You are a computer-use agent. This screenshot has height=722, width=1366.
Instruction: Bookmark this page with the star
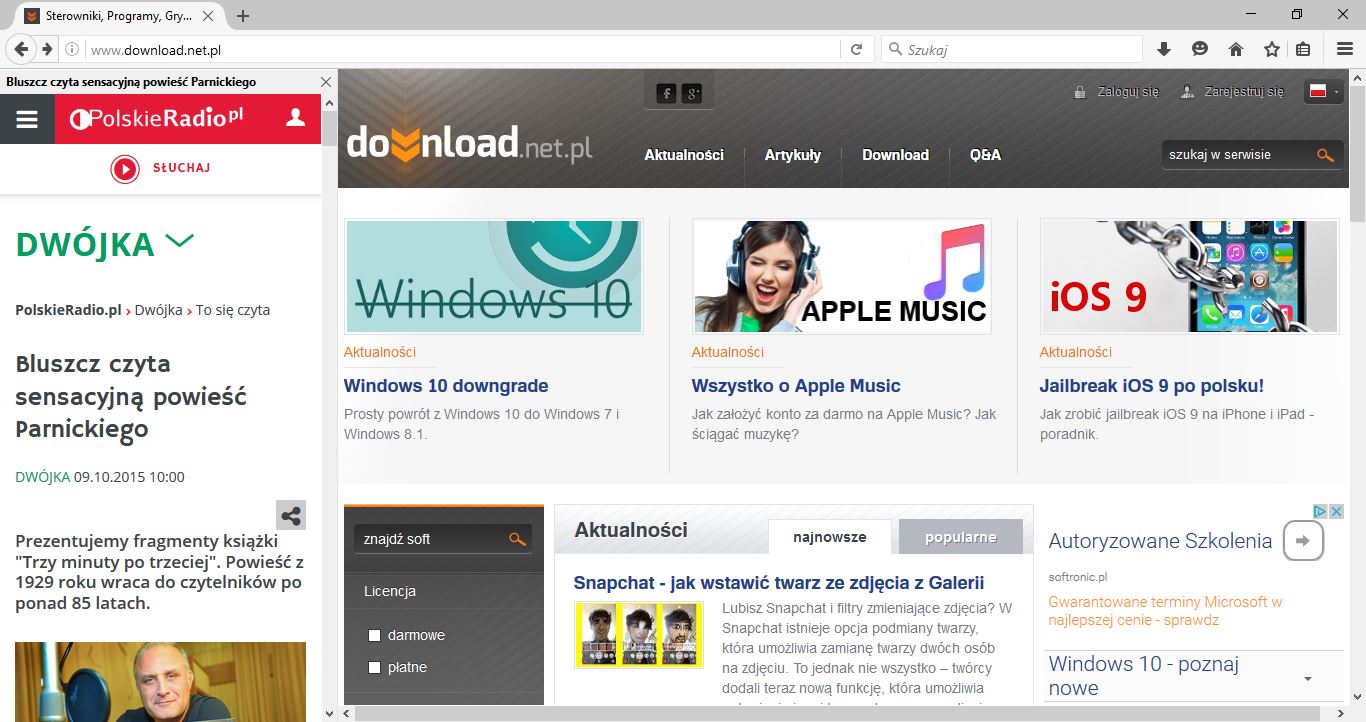pyautogui.click(x=1272, y=49)
